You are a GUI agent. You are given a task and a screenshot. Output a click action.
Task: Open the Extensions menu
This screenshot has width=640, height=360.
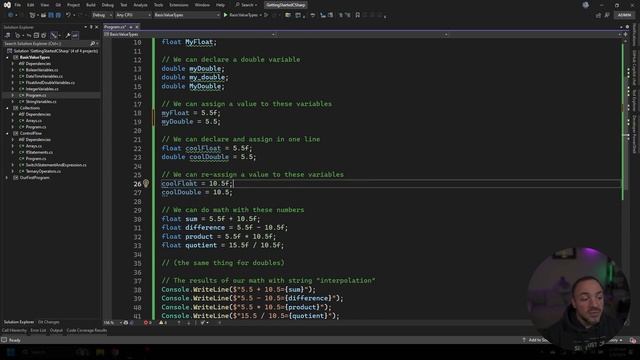tap(179, 5)
